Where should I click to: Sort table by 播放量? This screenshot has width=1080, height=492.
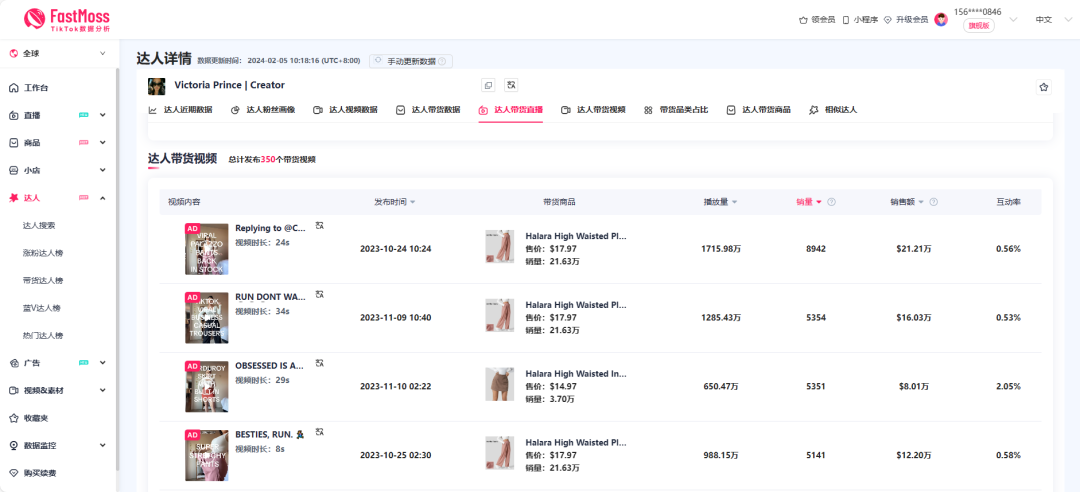720,202
